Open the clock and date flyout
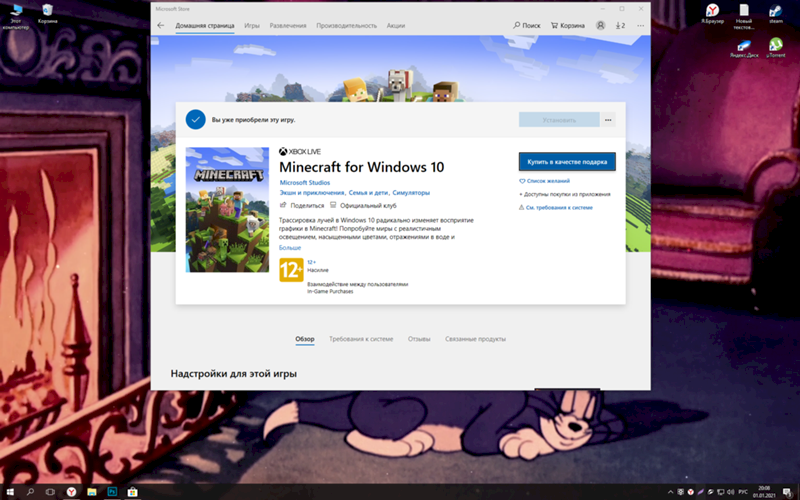The width and height of the screenshot is (800, 500). 764,492
